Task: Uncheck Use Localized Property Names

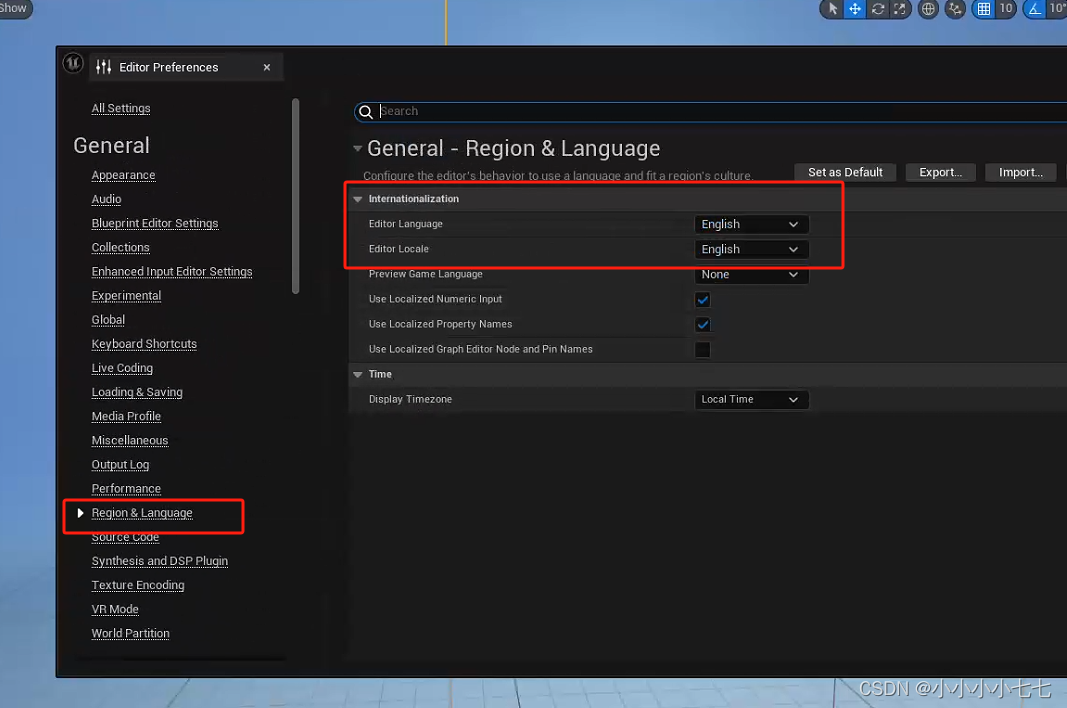Action: click(703, 324)
